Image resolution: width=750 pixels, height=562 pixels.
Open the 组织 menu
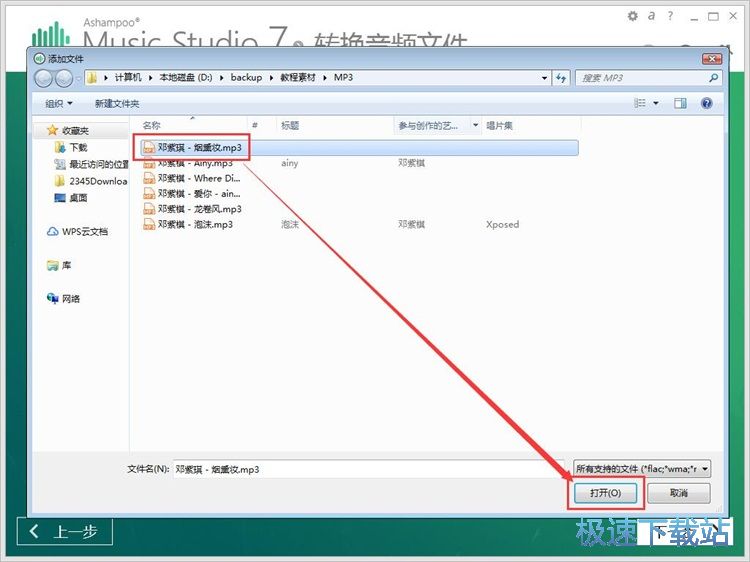[x=58, y=104]
